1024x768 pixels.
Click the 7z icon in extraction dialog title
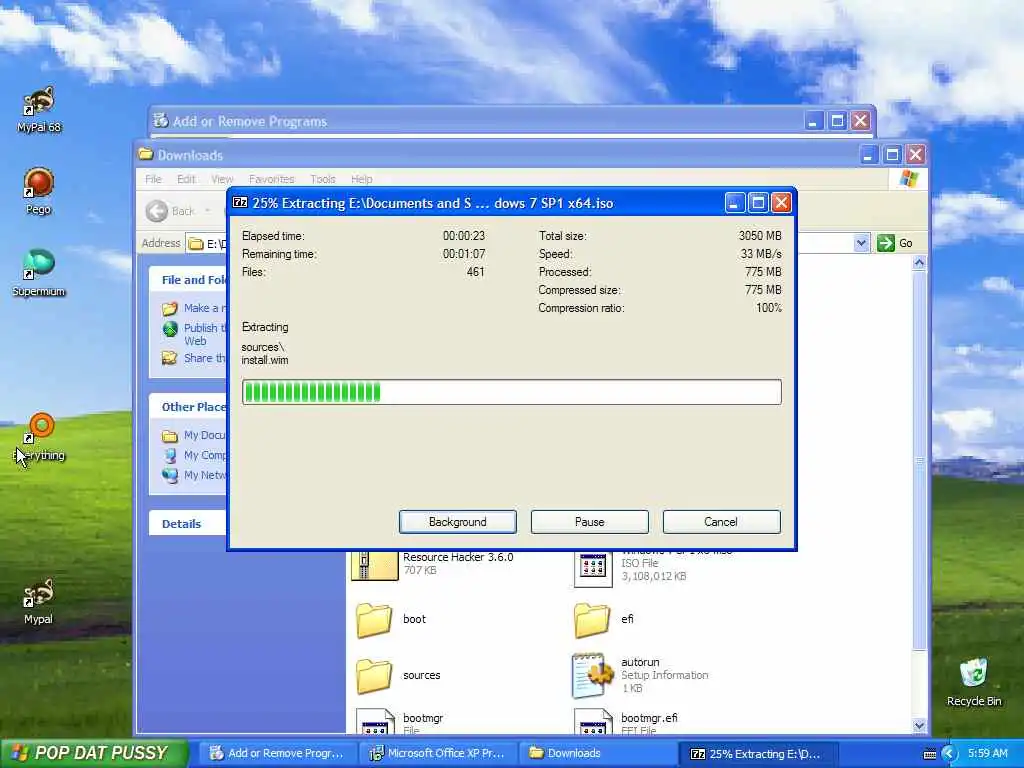240,202
